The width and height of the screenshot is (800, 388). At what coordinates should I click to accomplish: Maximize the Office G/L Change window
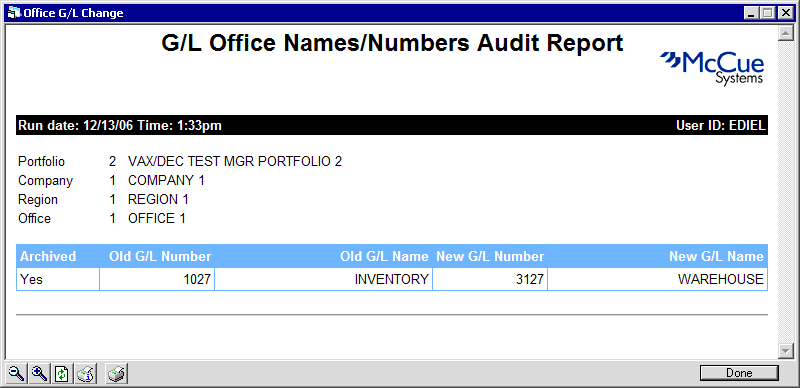click(x=767, y=13)
